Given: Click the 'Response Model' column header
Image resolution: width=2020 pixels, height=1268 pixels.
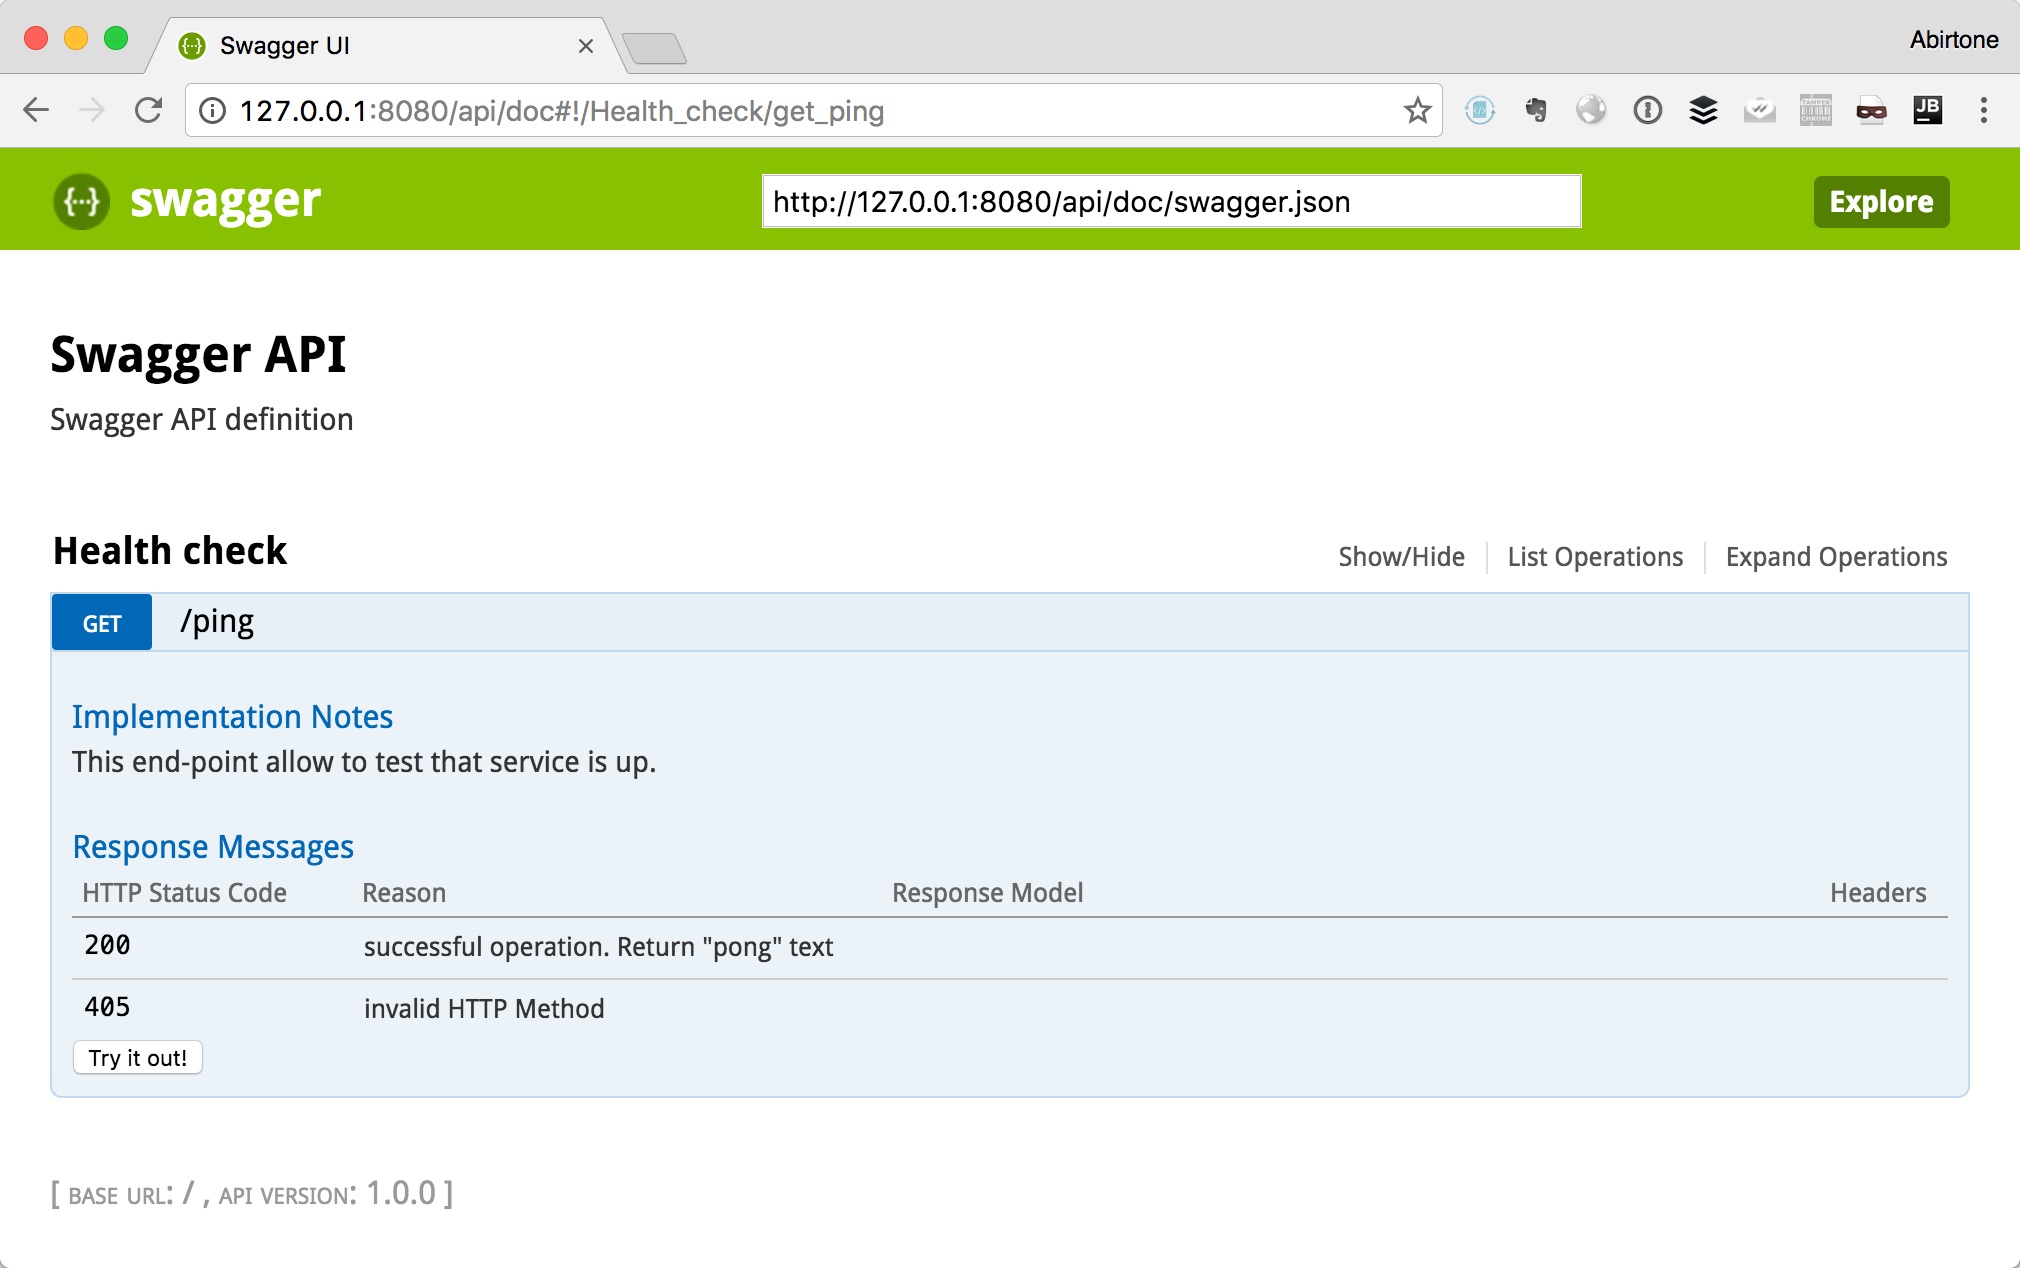Looking at the screenshot, I should click(987, 893).
